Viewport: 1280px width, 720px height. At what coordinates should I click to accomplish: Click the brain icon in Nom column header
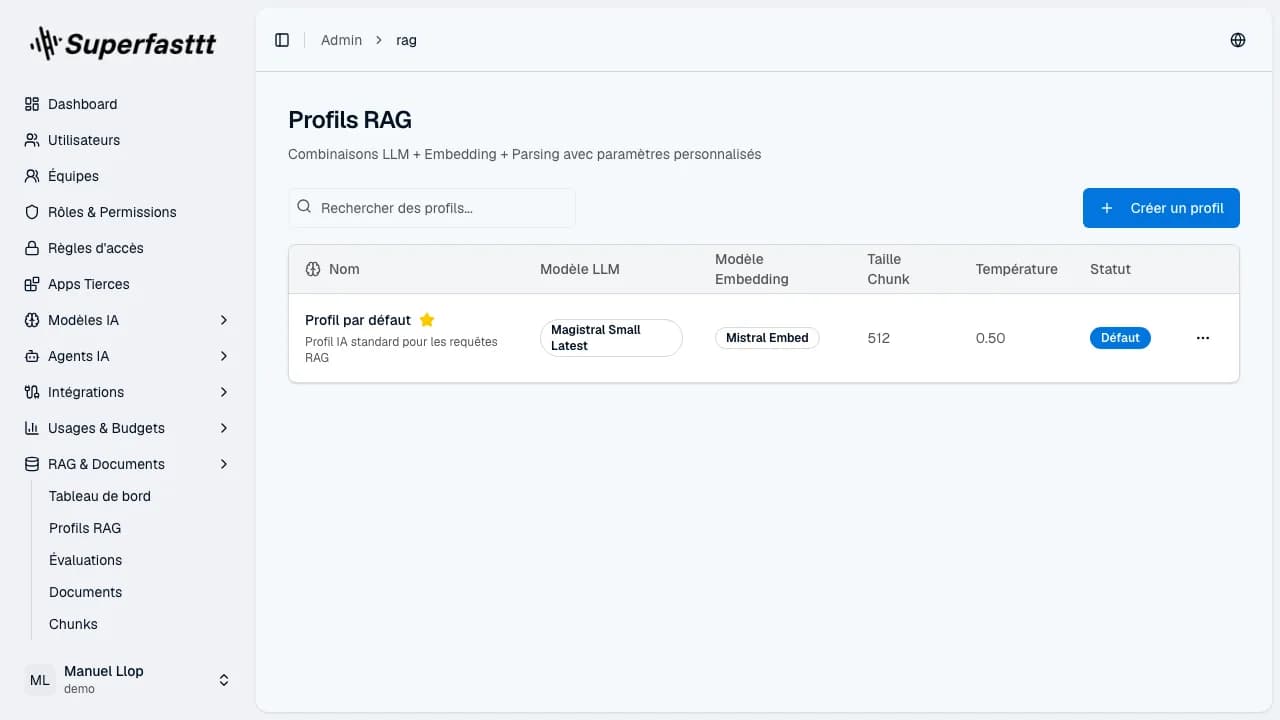[313, 269]
